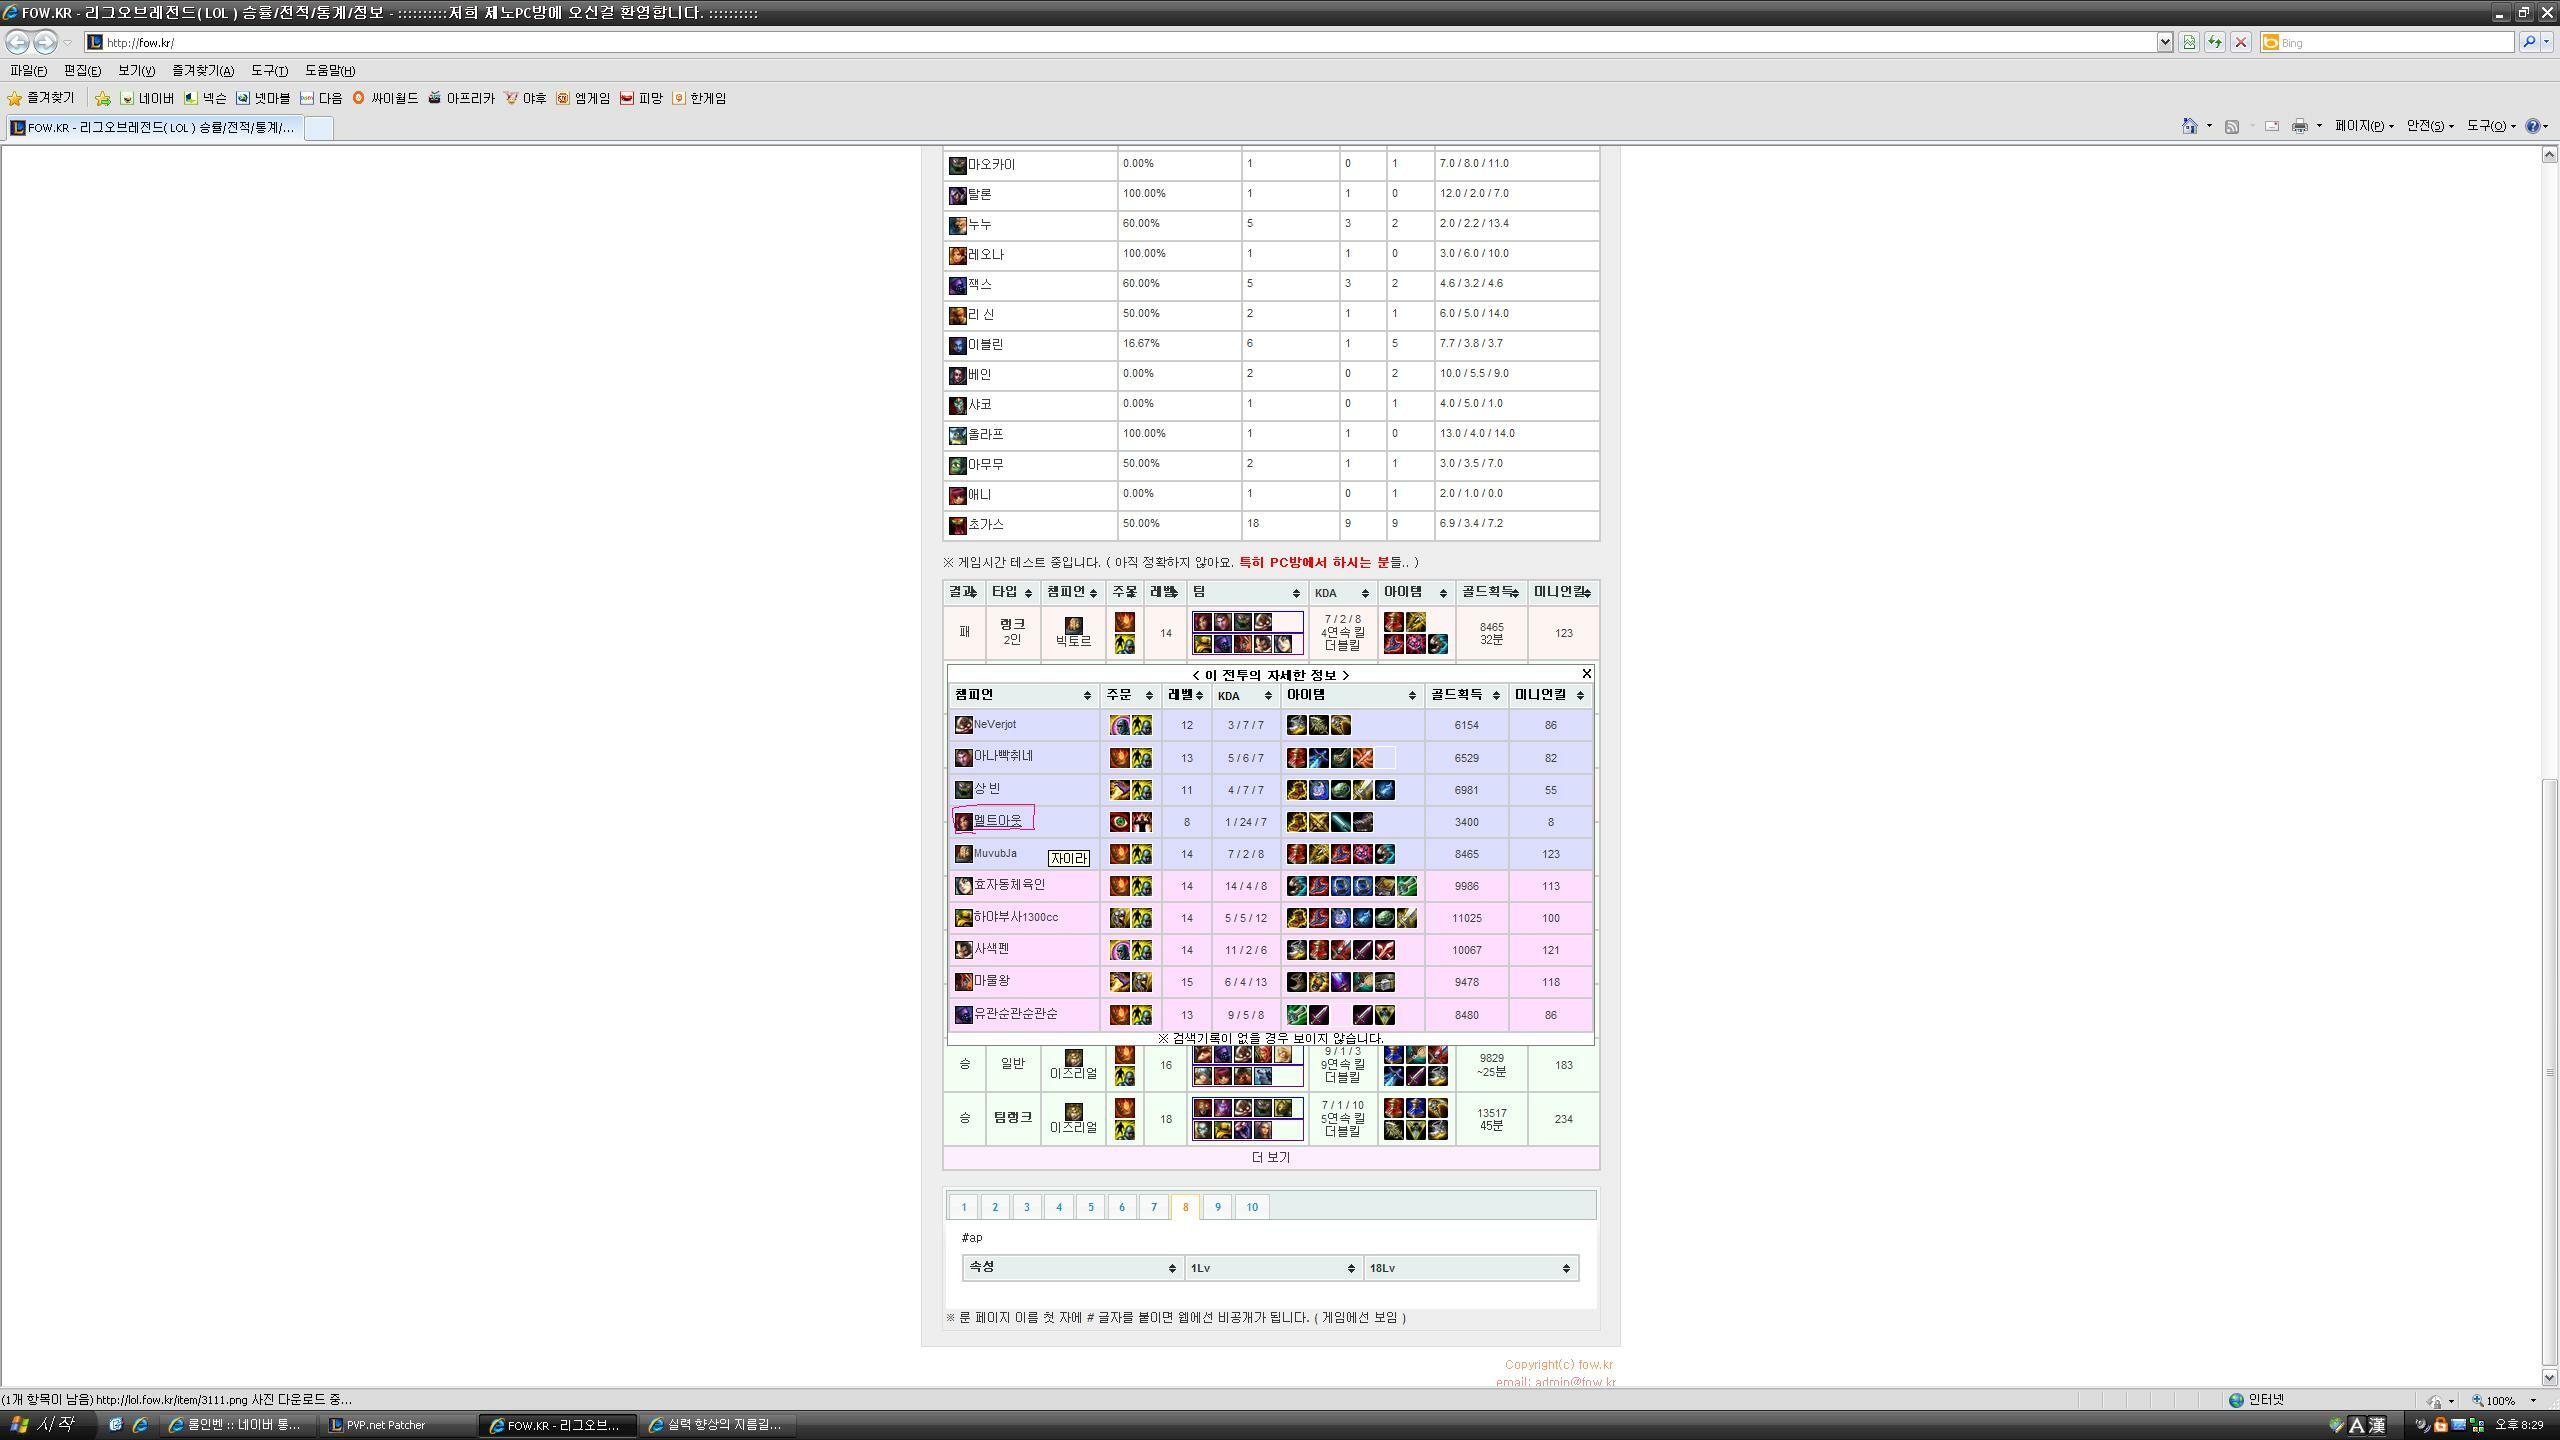The width and height of the screenshot is (2560, 1440).
Task: Open the 도움말(H) menu
Action: click(330, 71)
